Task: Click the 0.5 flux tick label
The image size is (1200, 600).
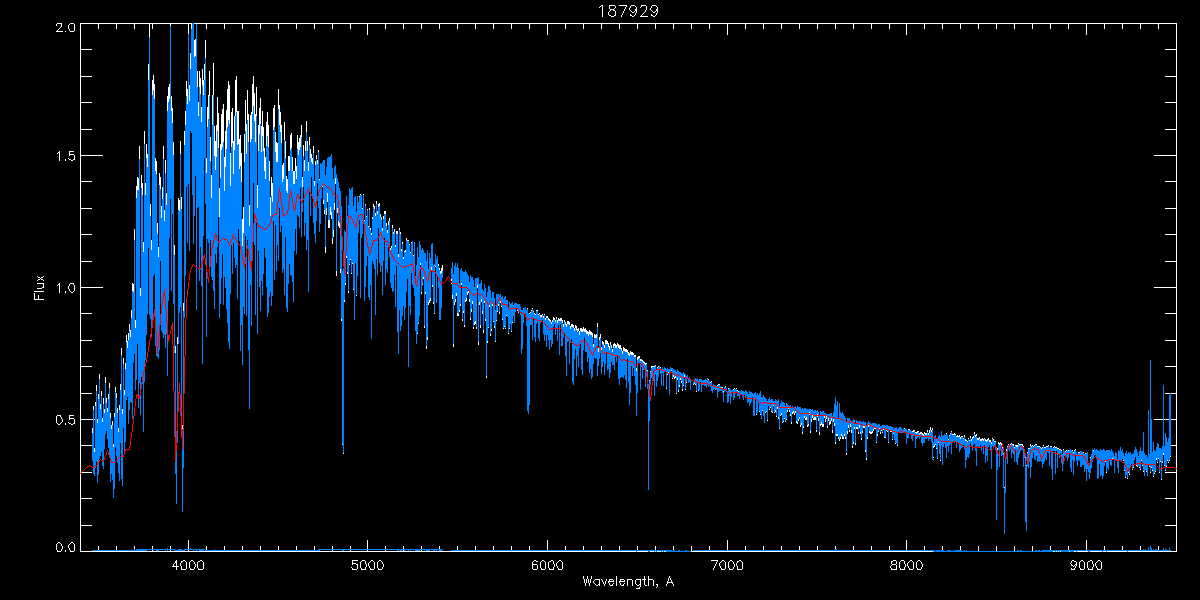Action: click(63, 419)
